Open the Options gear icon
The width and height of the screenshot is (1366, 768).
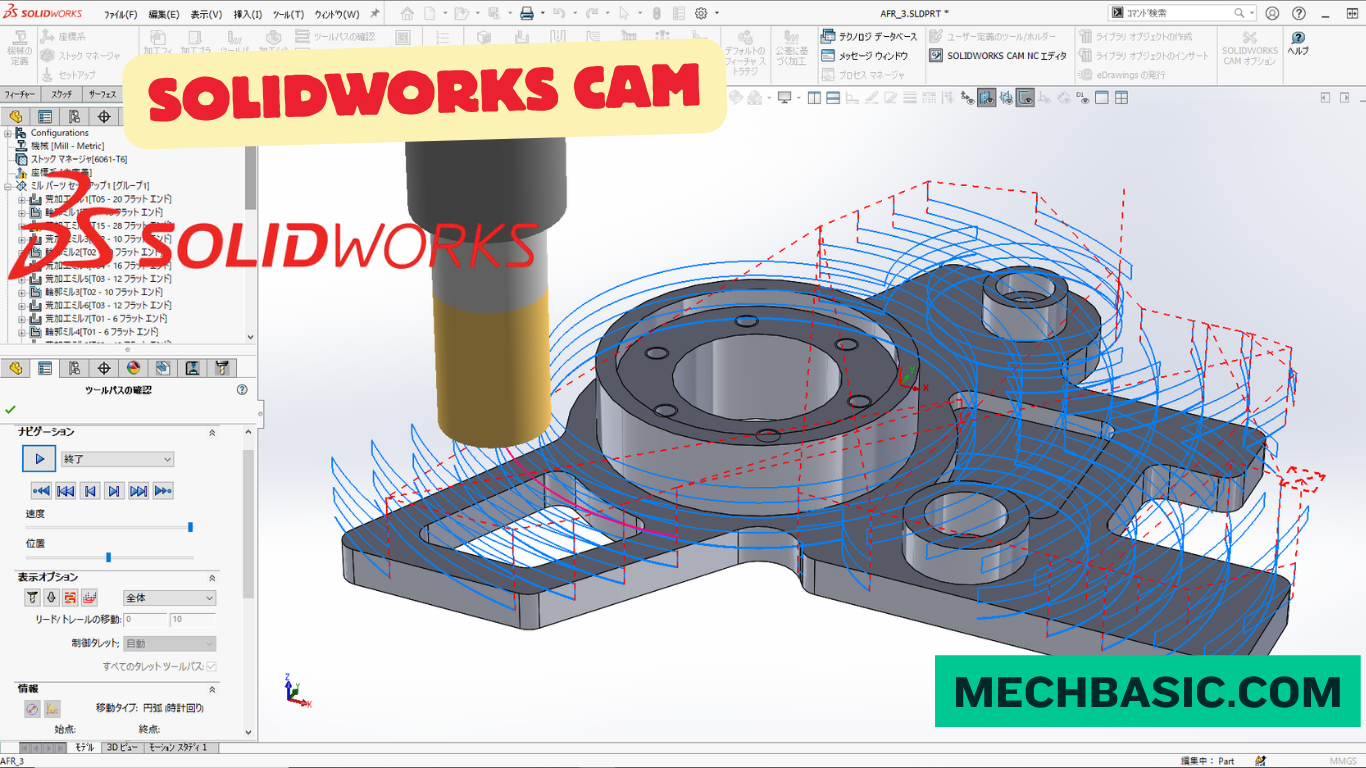pos(701,13)
